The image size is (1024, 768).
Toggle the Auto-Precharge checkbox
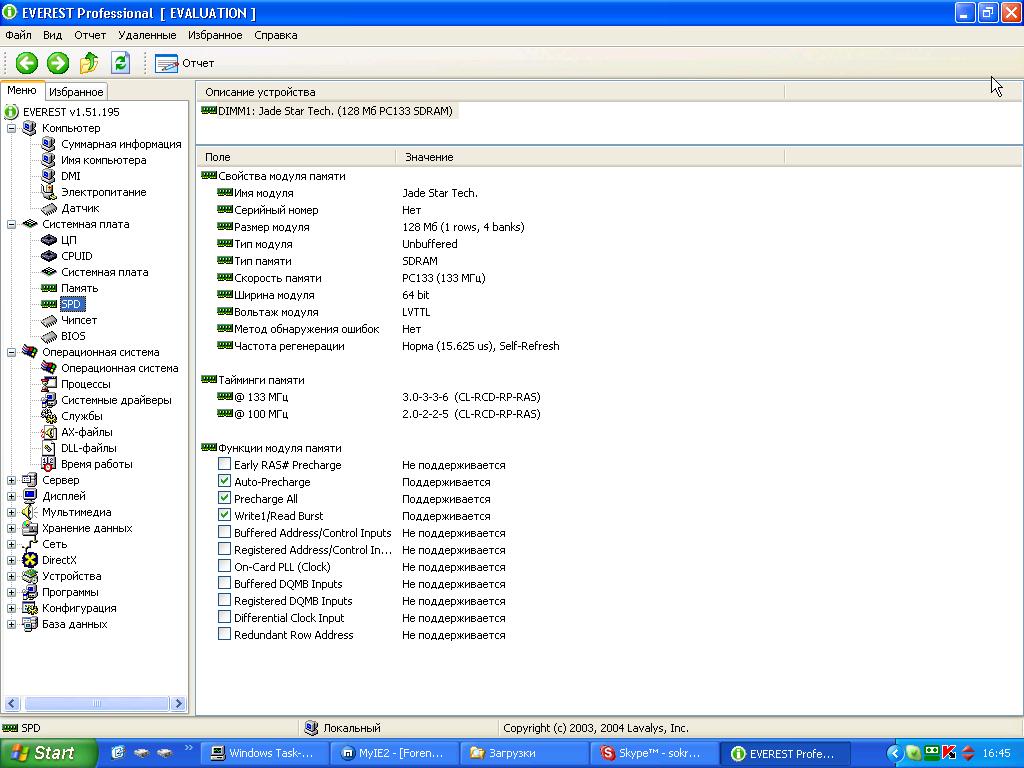[x=224, y=481]
